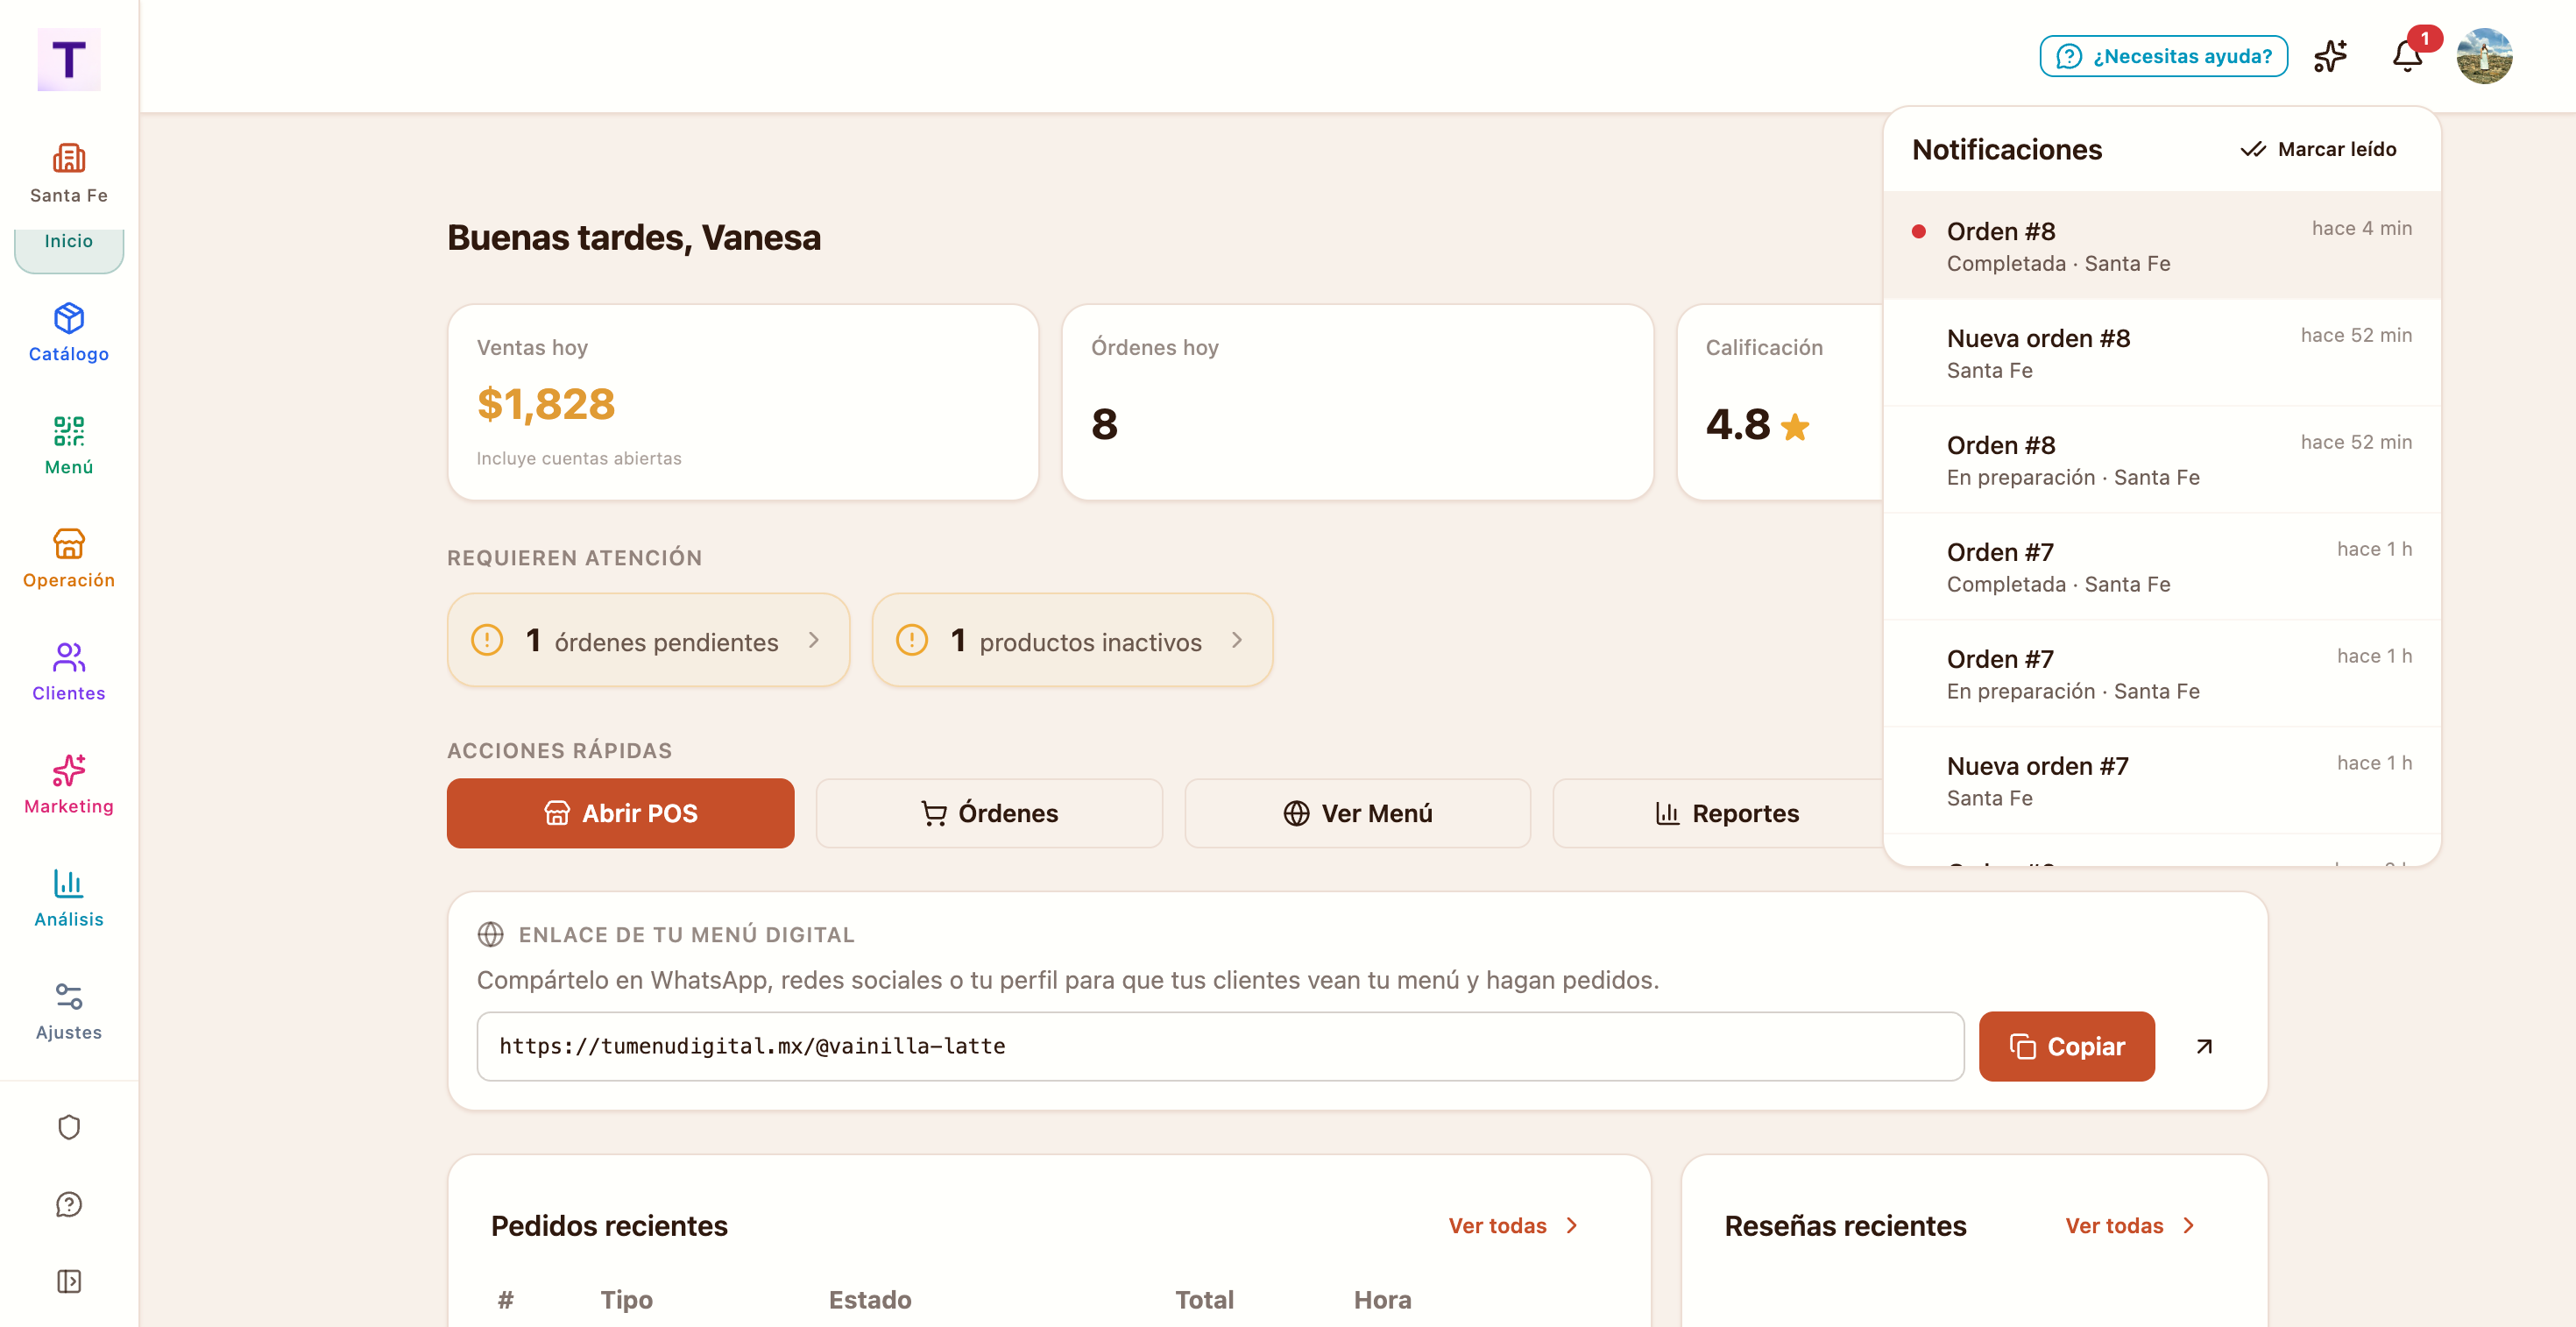This screenshot has height=1327, width=2576.
Task: Open the shield icon in sidebar
Action: [x=69, y=1127]
